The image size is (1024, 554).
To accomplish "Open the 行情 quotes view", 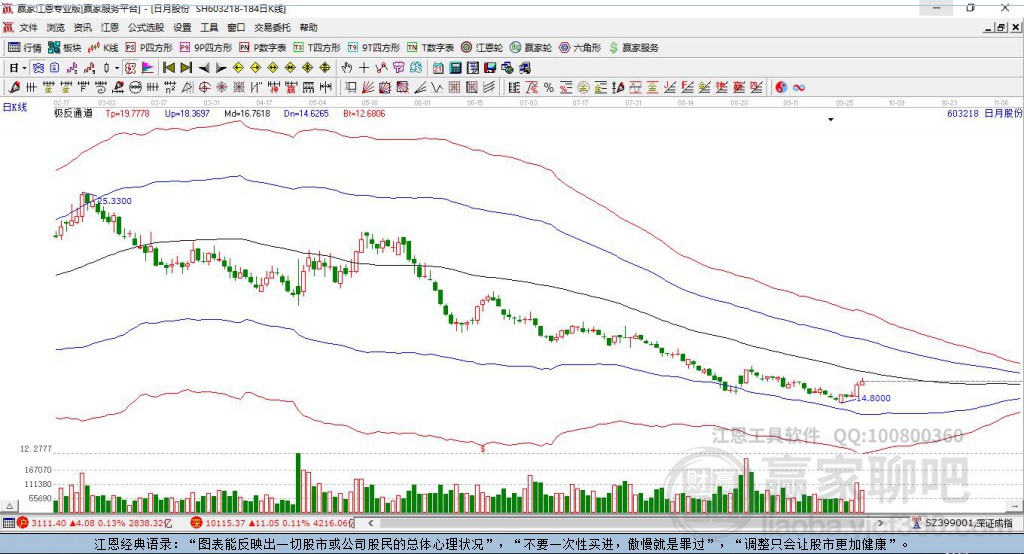I will click(x=24, y=48).
